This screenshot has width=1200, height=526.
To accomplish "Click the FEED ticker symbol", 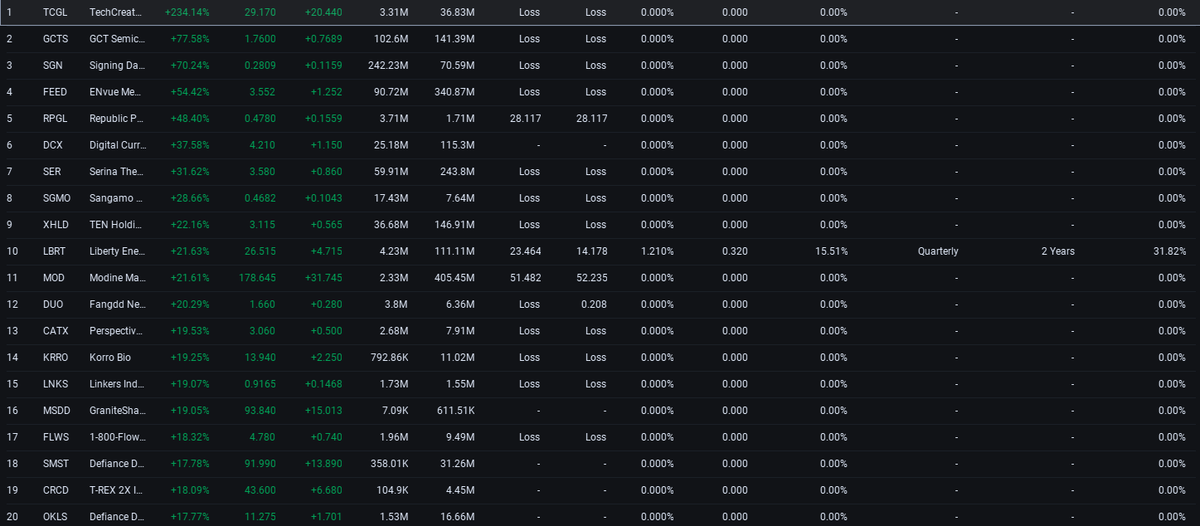I will pos(55,92).
